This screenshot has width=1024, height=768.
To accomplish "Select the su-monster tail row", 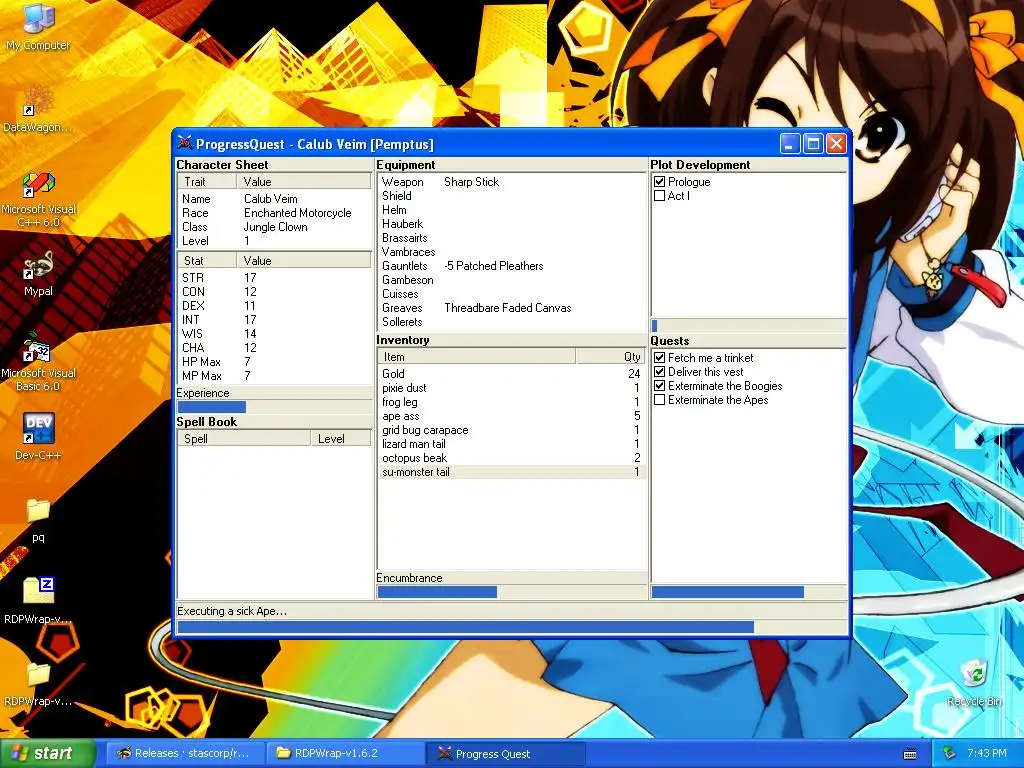I will (511, 472).
